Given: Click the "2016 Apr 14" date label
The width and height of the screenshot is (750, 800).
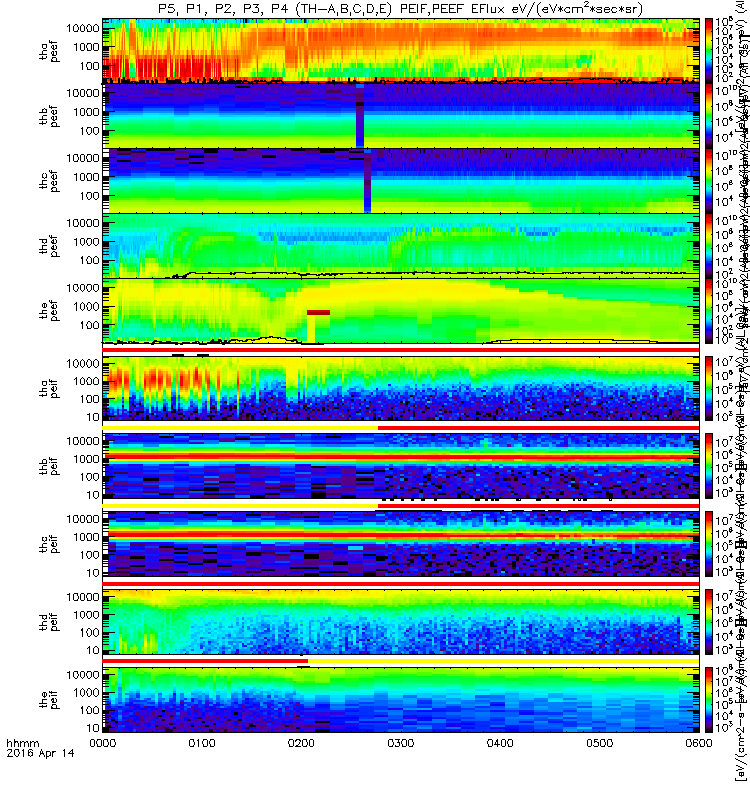Looking at the screenshot, I should (40, 753).
